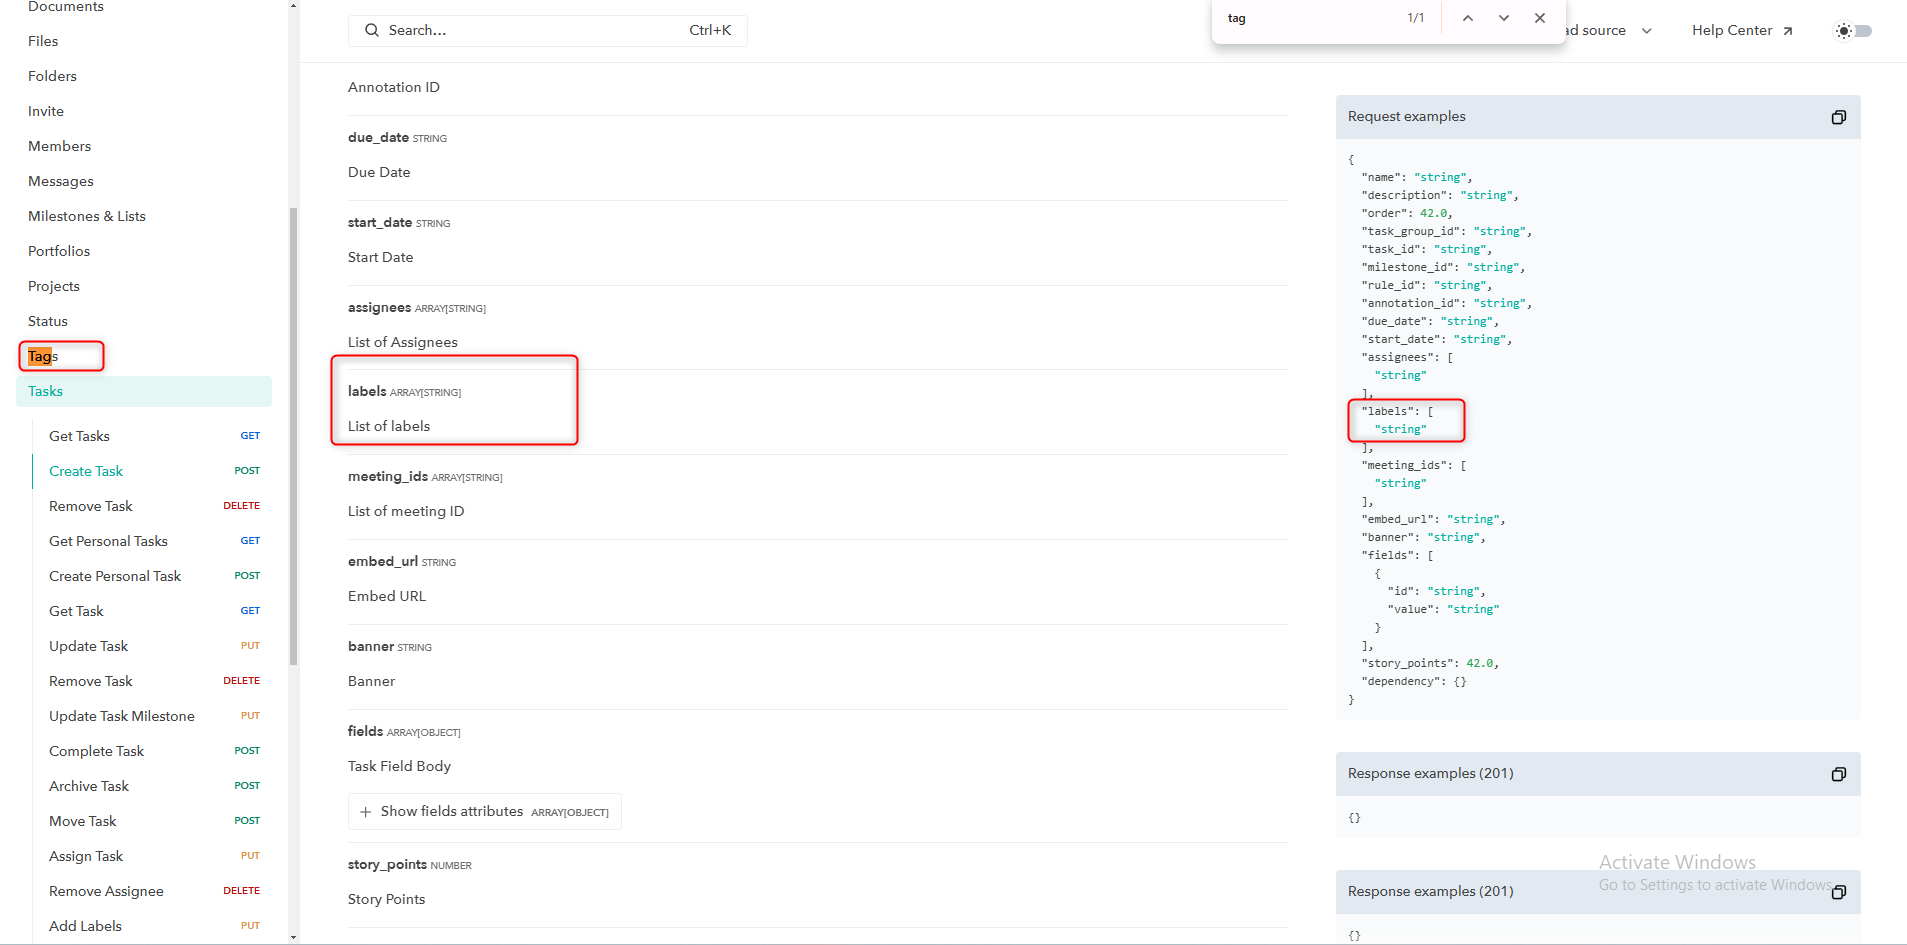Click the search magnifier icon
This screenshot has width=1907, height=945.
point(372,30)
